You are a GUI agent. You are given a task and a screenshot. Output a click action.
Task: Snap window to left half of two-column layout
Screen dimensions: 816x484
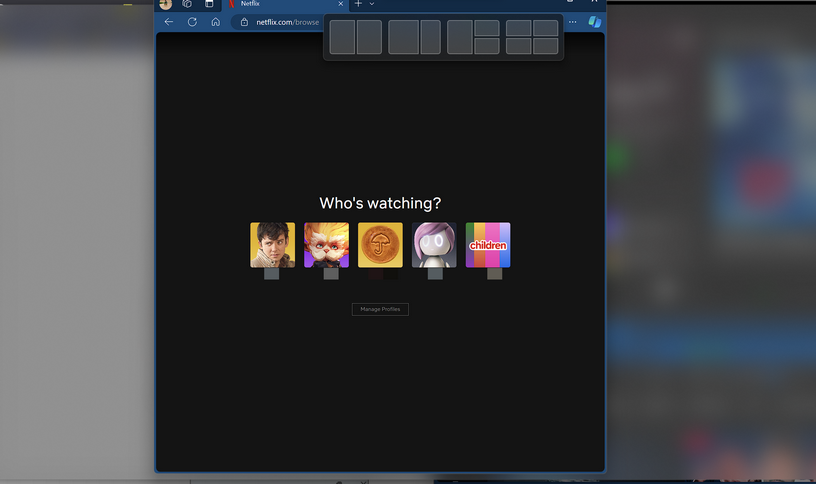pyautogui.click(x=342, y=37)
